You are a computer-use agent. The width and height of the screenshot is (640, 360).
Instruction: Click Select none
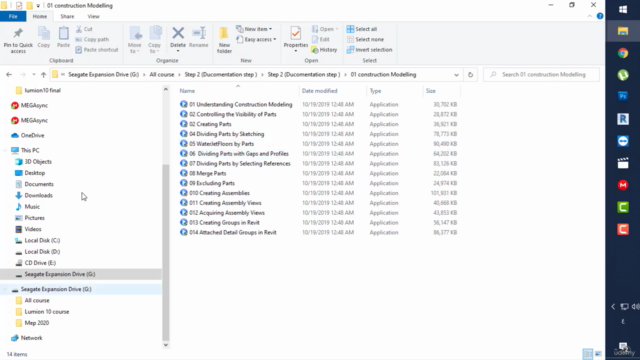tap(365, 40)
